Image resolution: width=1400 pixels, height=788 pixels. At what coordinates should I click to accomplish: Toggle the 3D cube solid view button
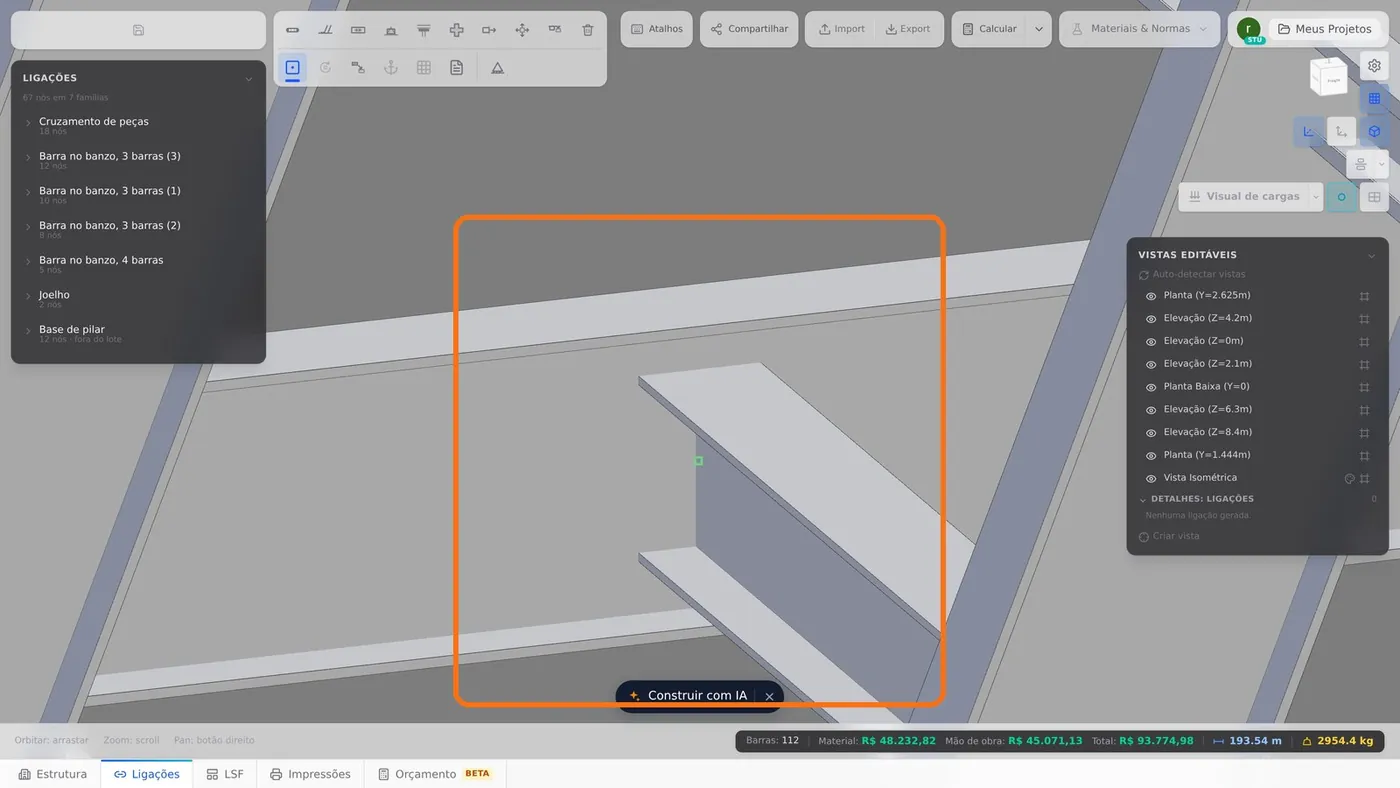coord(1374,131)
